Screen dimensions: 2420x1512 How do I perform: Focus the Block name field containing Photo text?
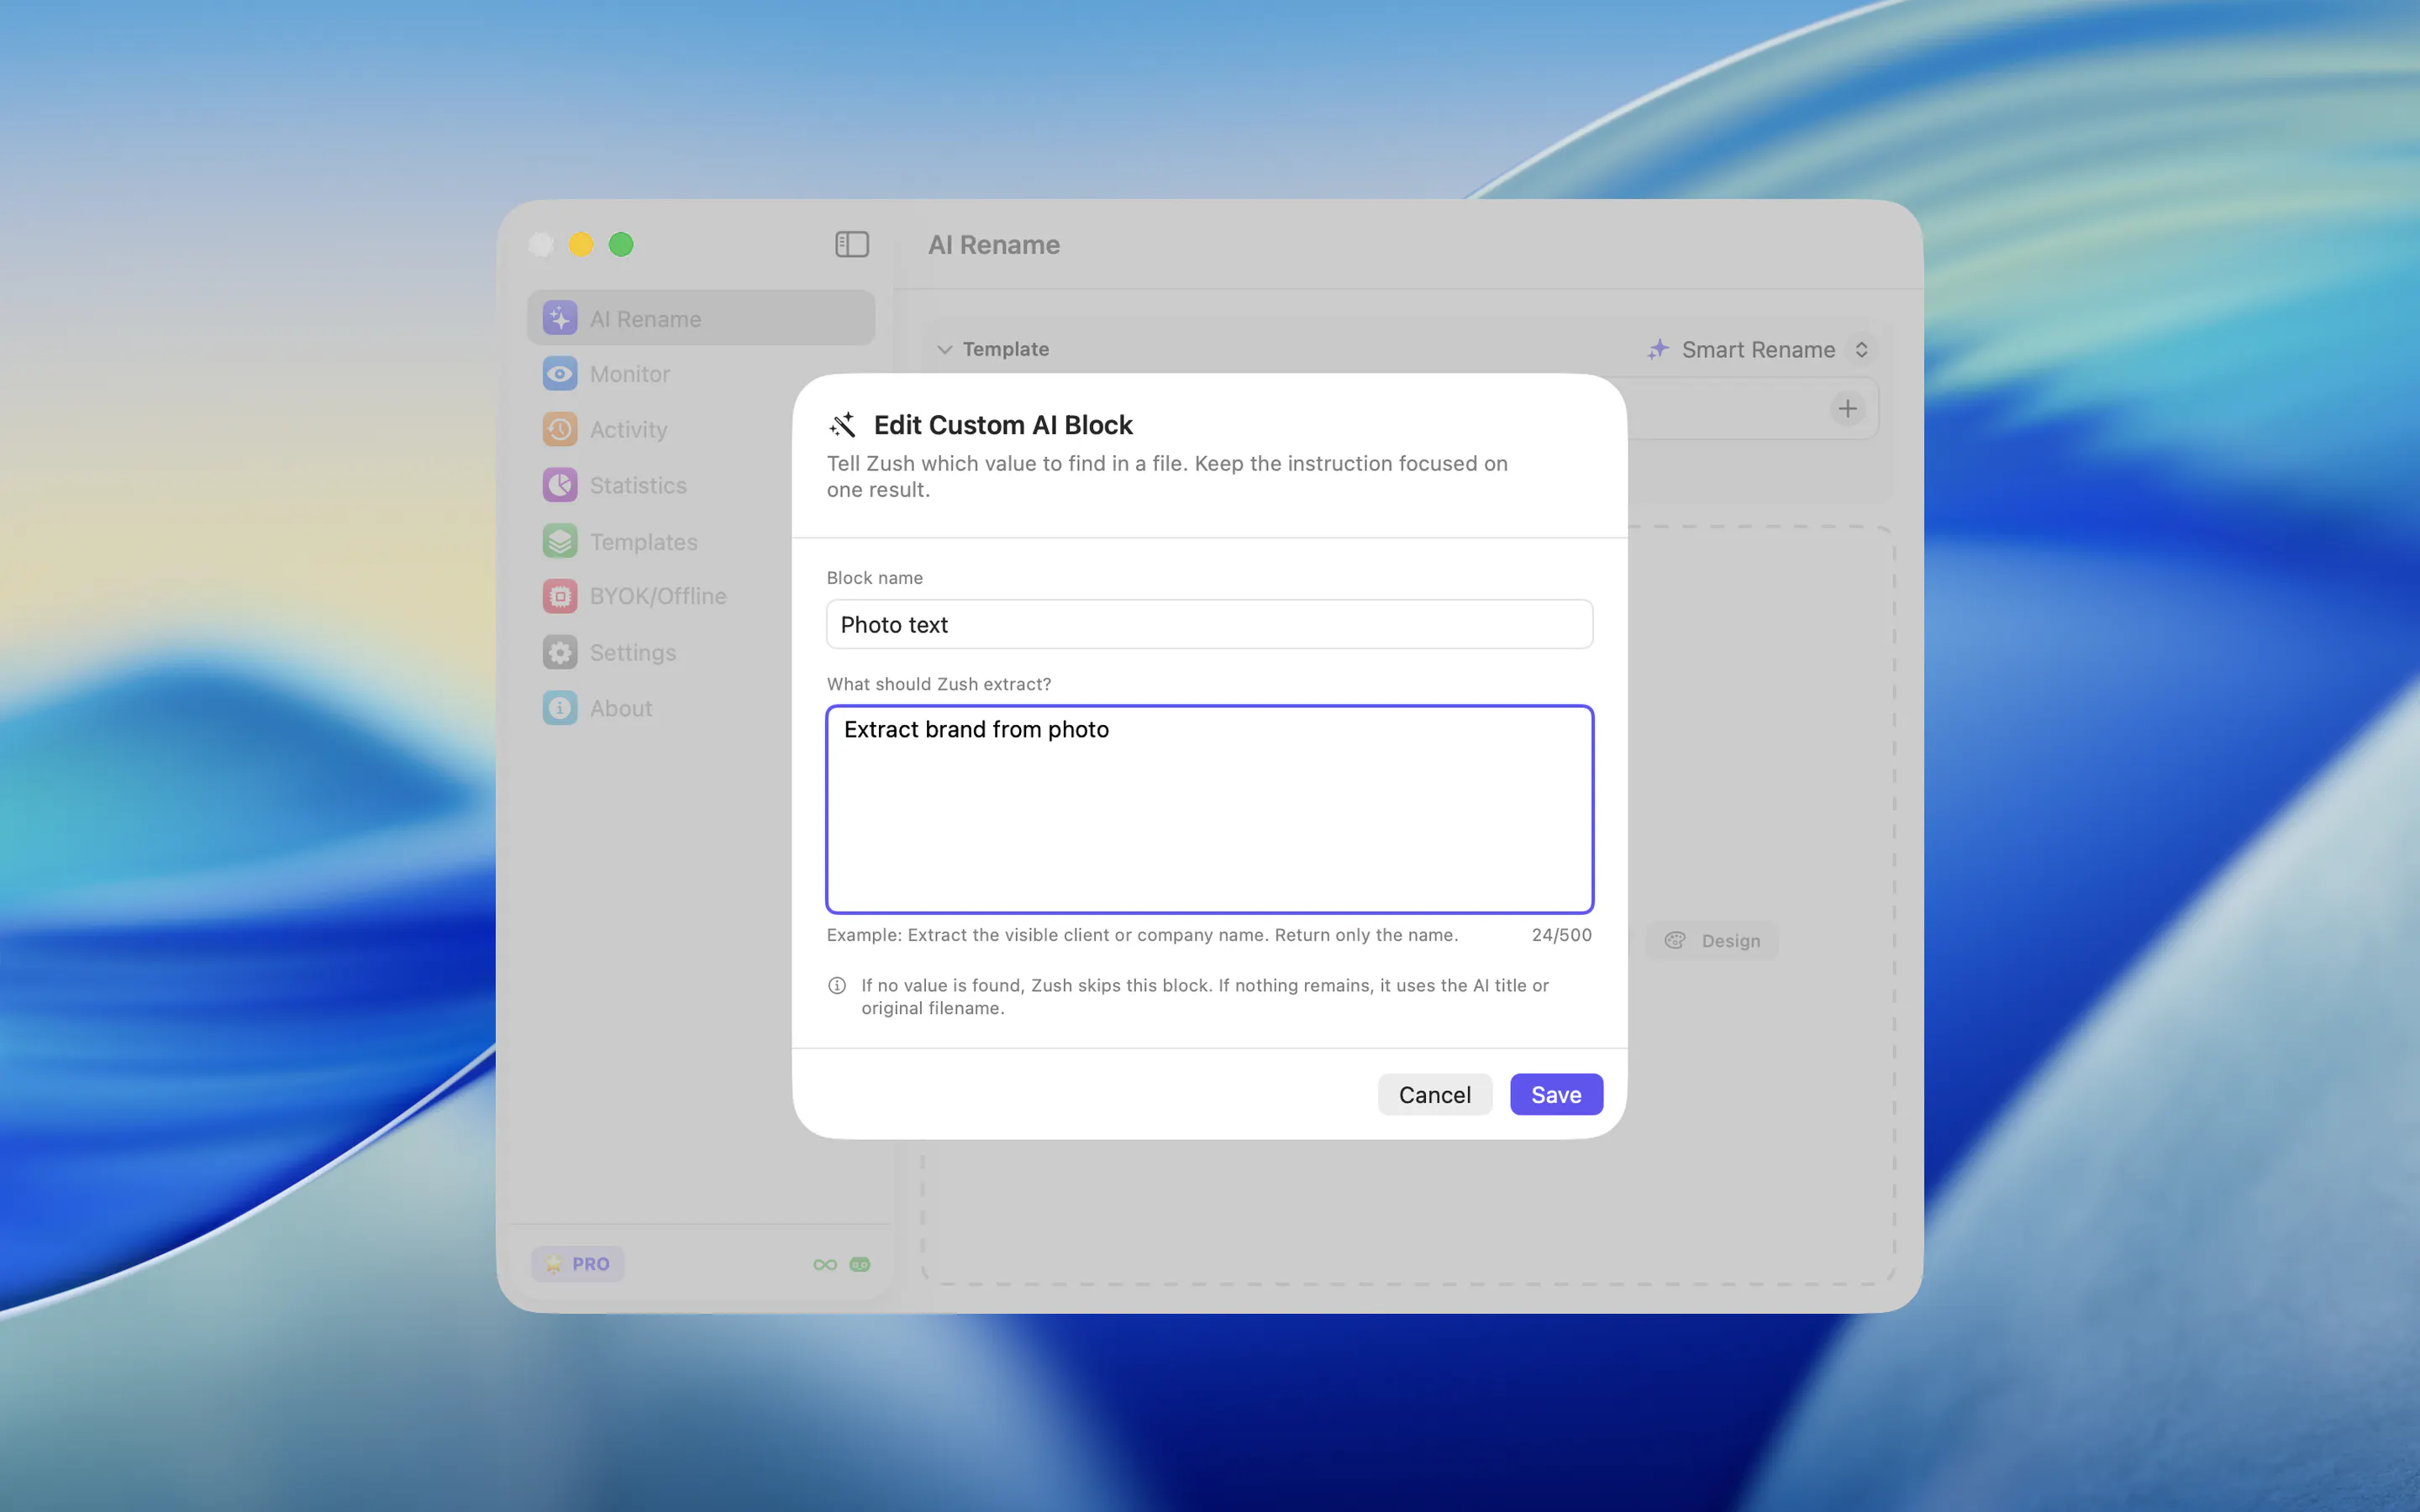1209,624
